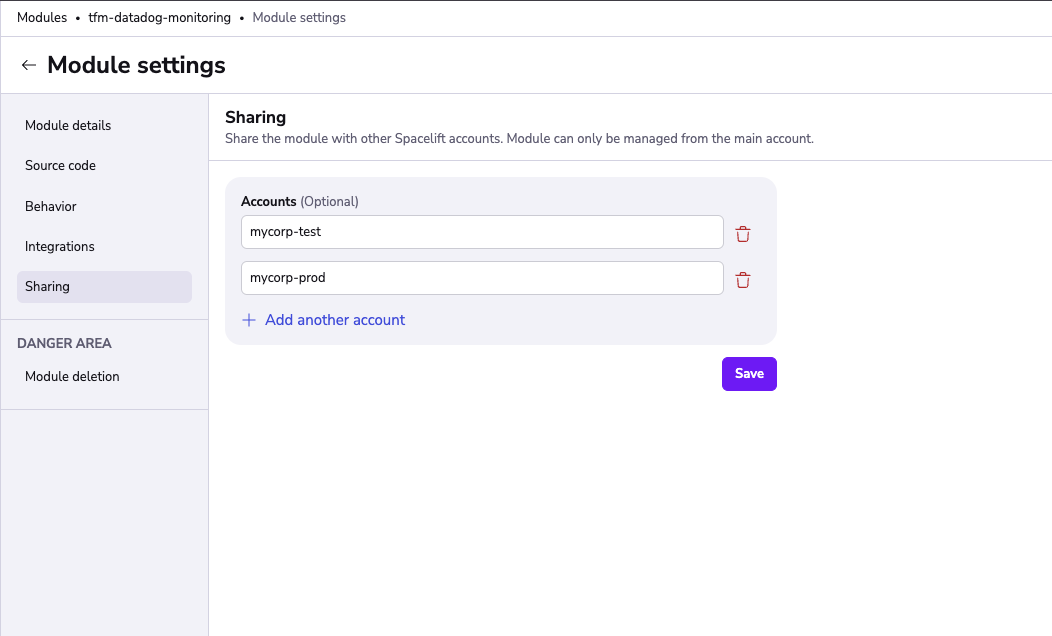Viewport: 1052px width, 636px height.
Task: Click the plus icon before Add another account
Action: [x=249, y=320]
